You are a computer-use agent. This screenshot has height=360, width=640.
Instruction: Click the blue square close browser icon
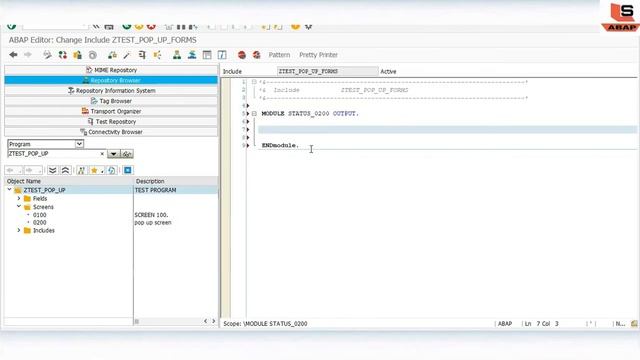point(128,170)
